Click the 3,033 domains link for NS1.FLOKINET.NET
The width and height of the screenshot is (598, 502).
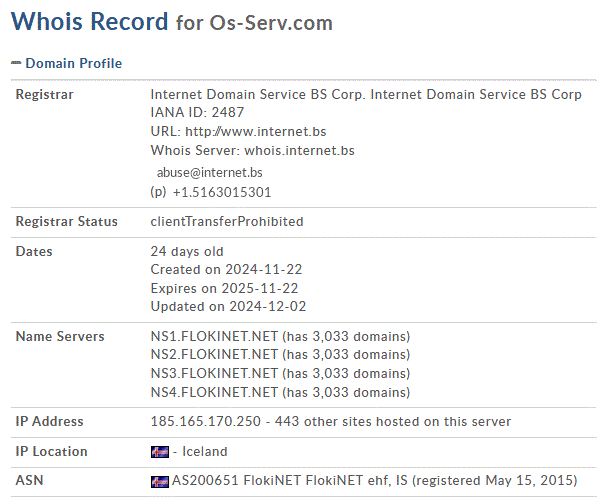coord(346,336)
